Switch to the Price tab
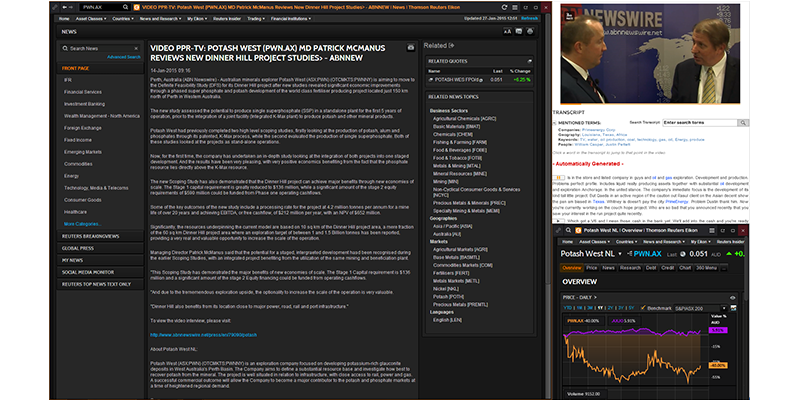Viewport: 800px width, 400px height. (x=592, y=268)
